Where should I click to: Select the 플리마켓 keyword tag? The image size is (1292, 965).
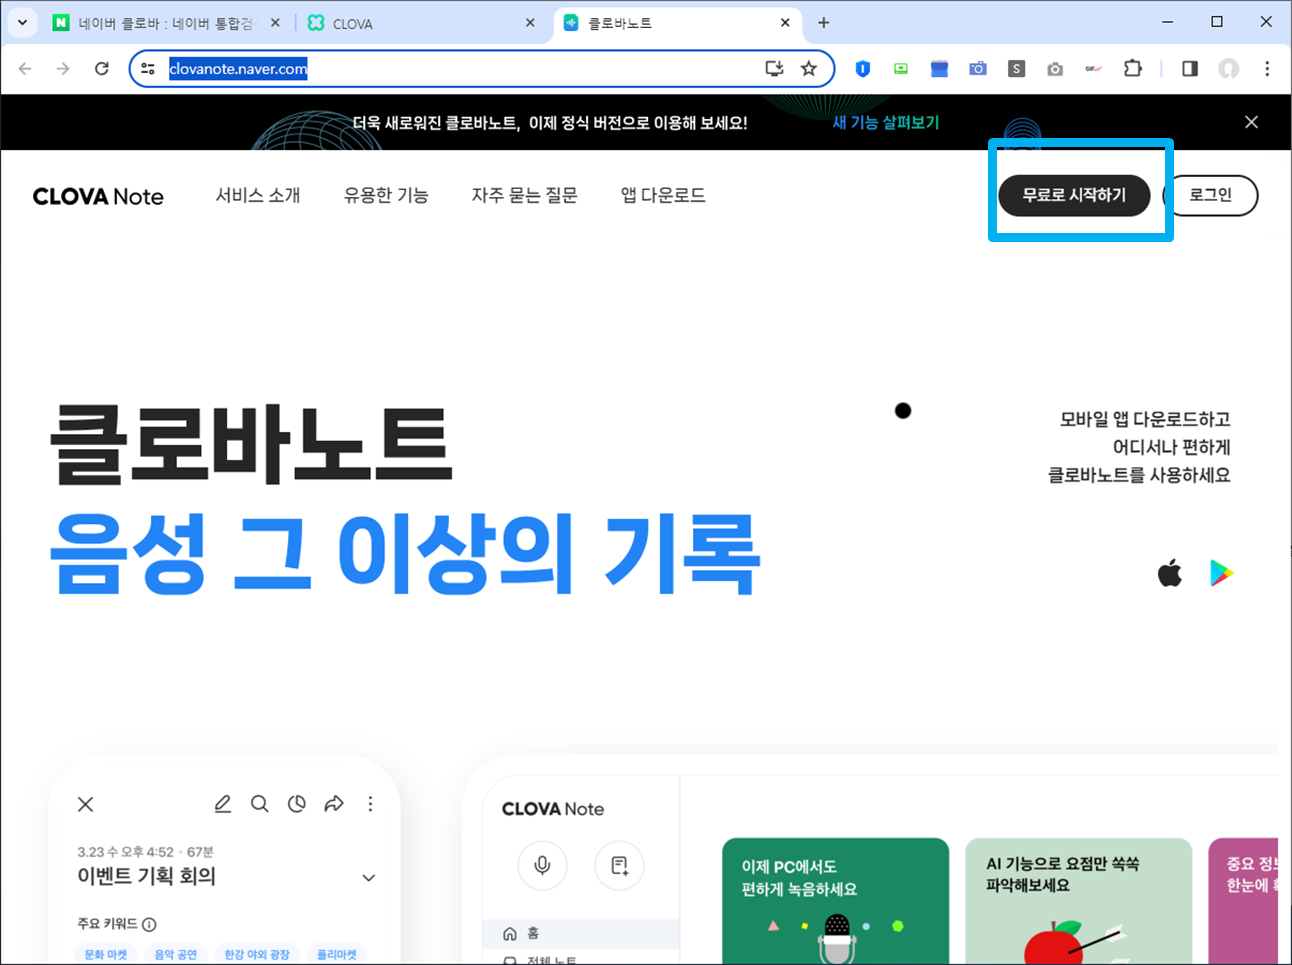[337, 954]
